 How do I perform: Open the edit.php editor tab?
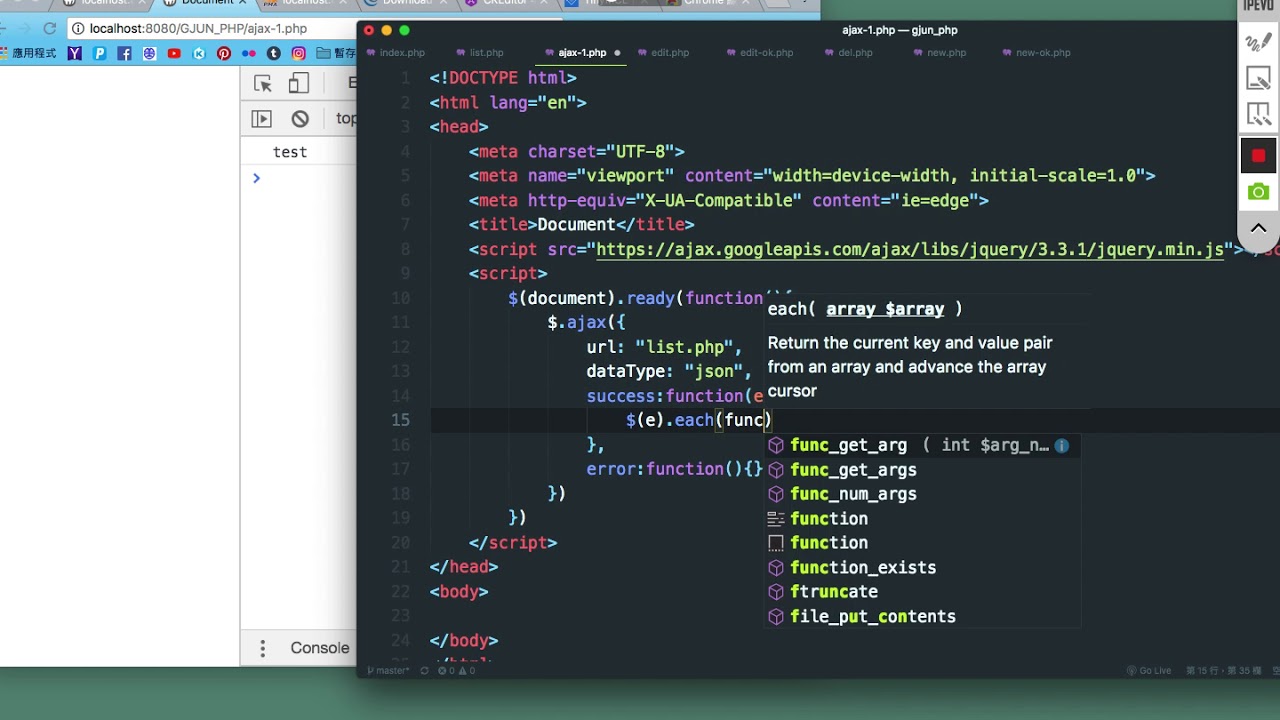click(663, 52)
